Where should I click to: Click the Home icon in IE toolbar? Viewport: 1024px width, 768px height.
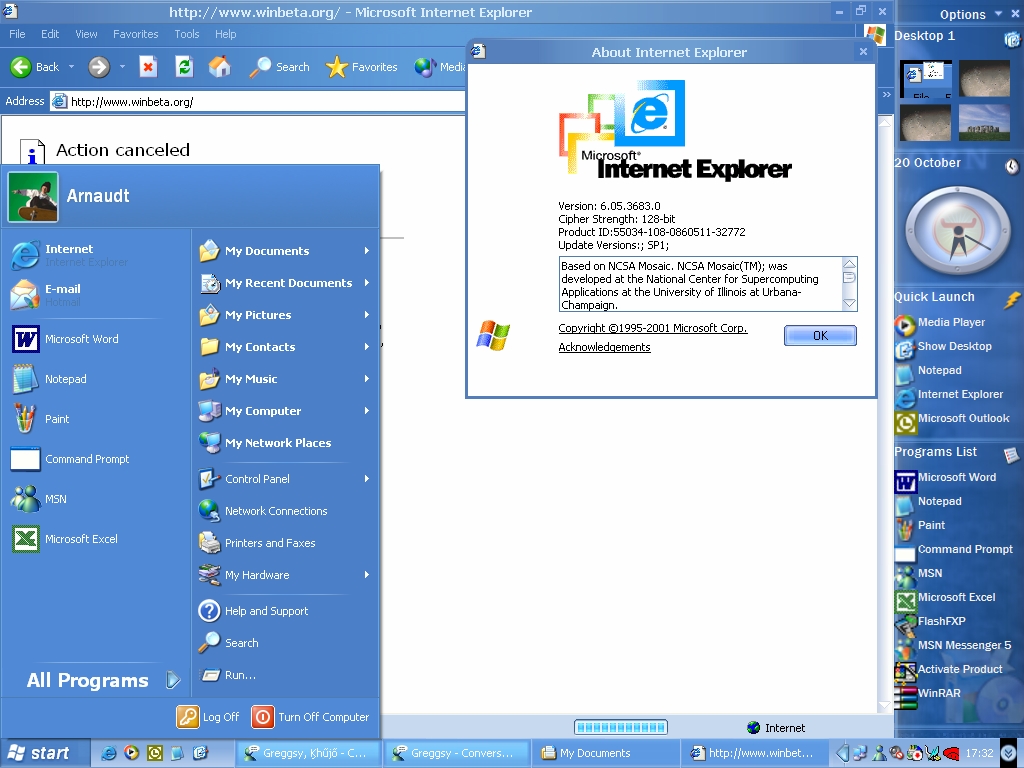(x=219, y=67)
